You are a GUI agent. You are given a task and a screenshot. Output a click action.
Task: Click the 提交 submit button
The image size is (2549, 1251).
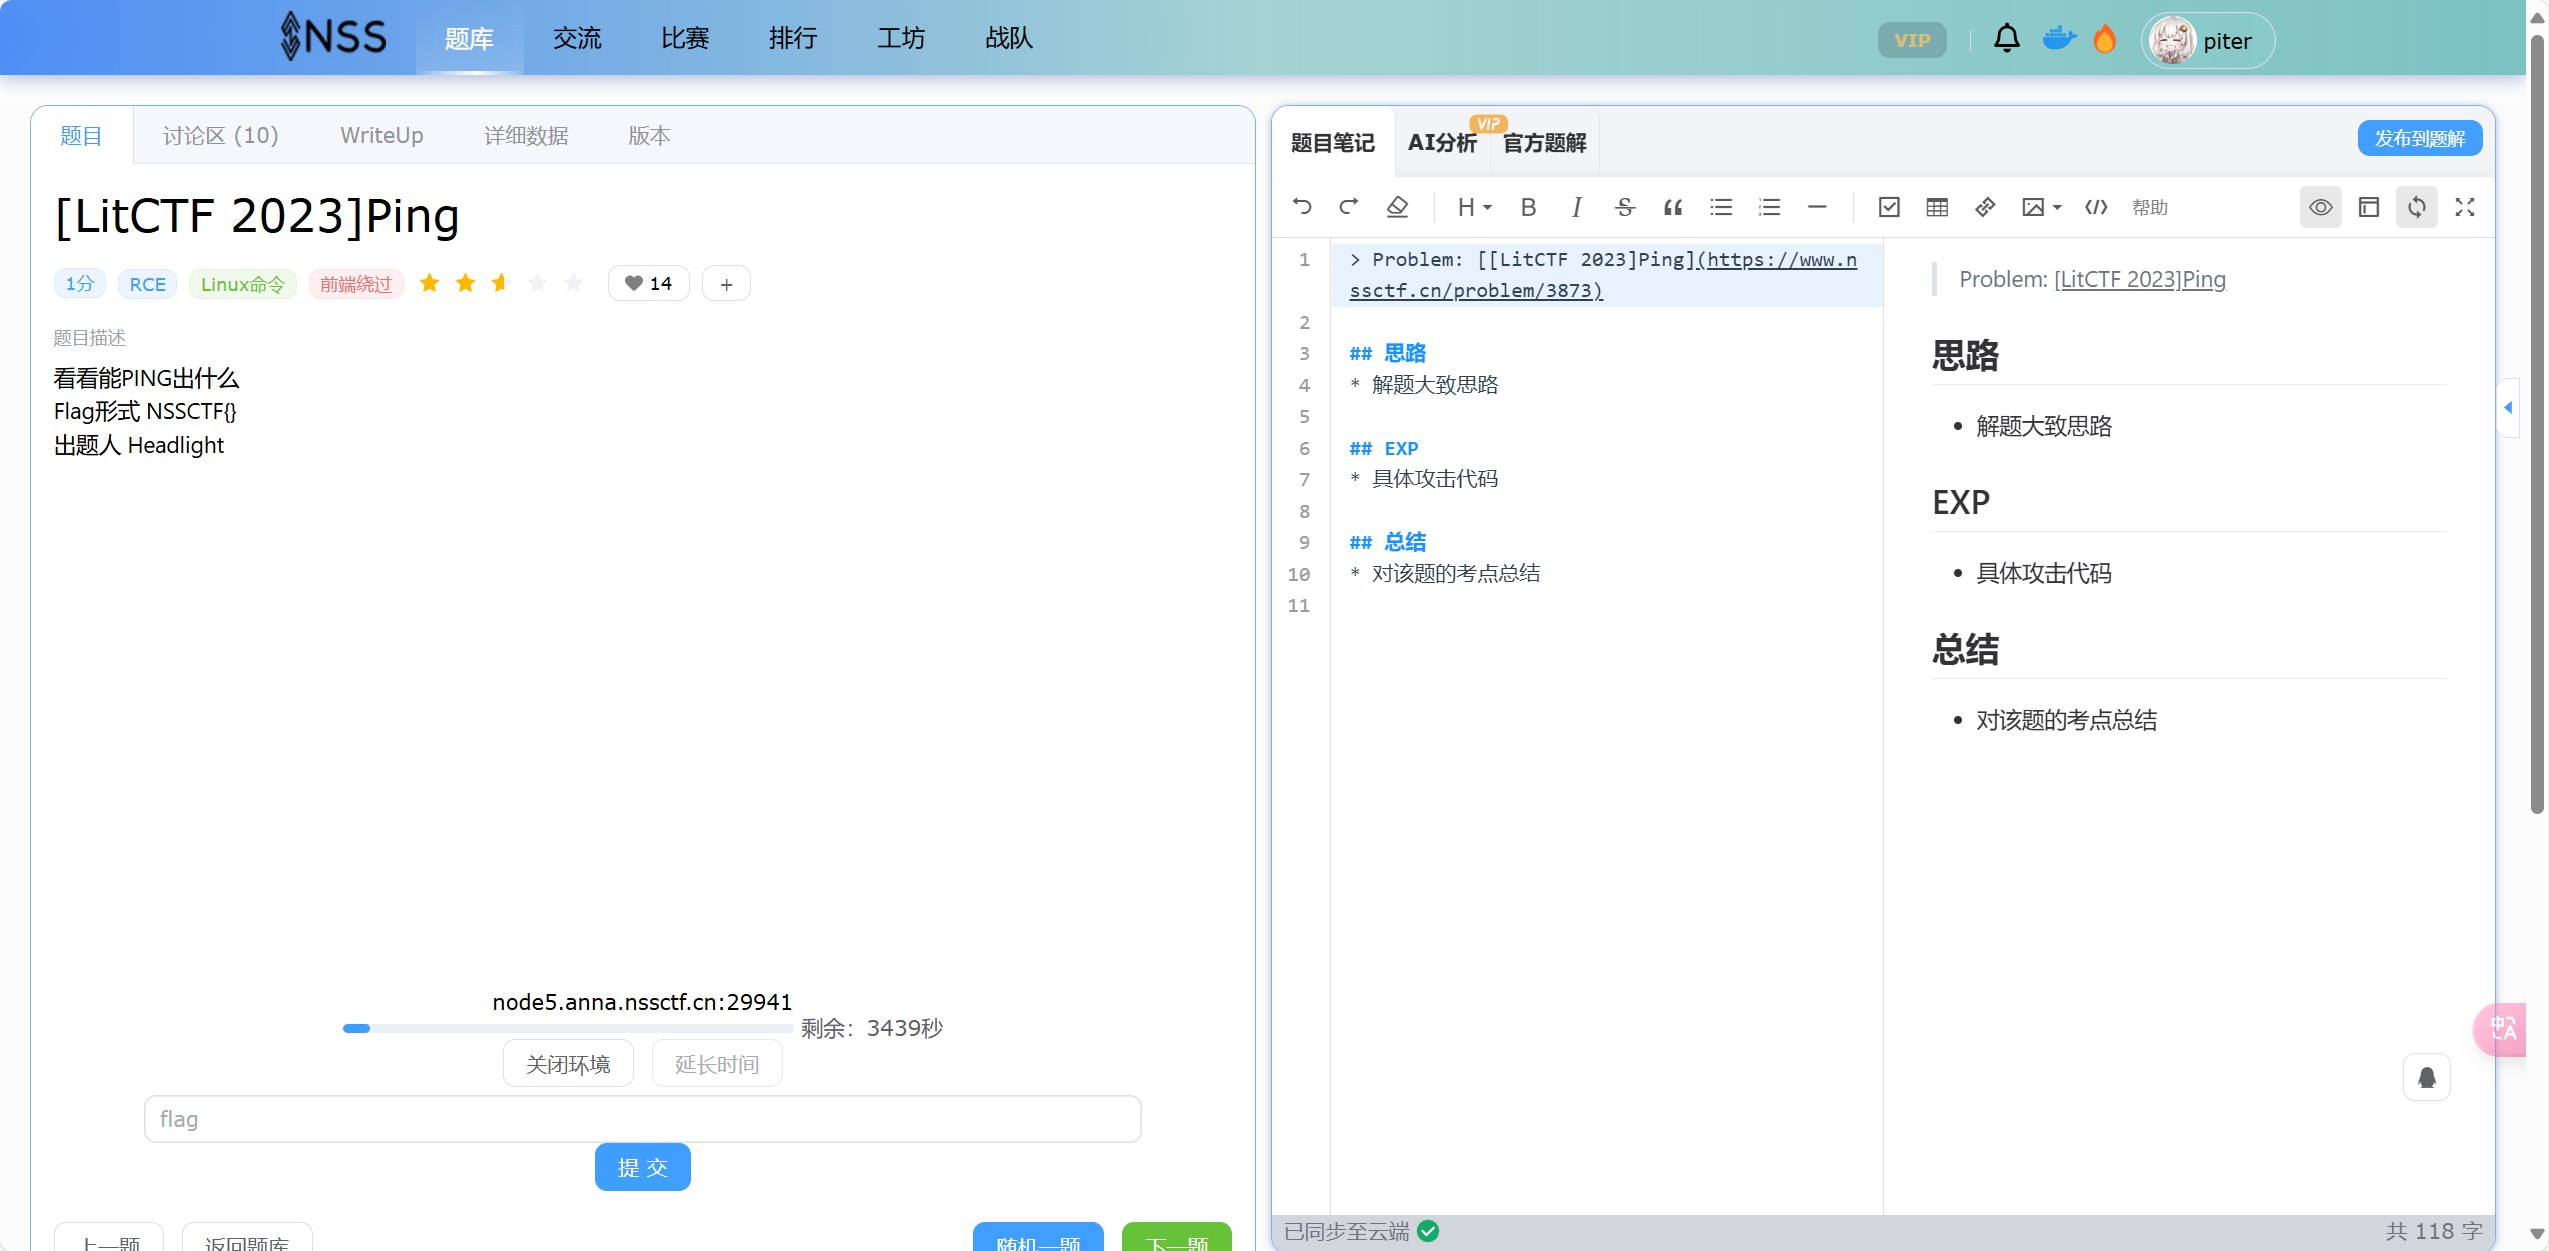point(642,1167)
